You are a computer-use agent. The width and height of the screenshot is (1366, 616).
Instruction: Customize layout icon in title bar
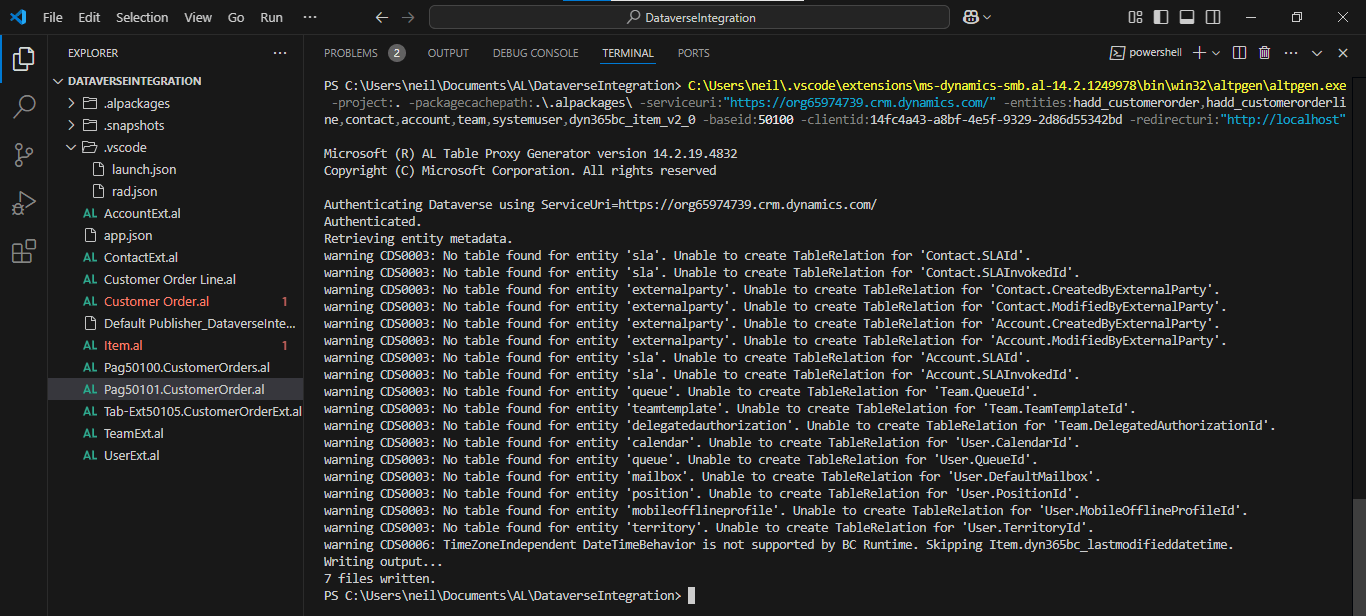tap(1135, 17)
